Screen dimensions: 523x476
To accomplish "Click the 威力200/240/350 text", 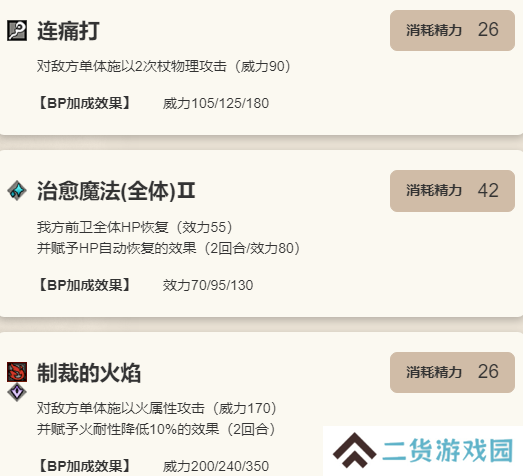I will pyautogui.click(x=216, y=467).
